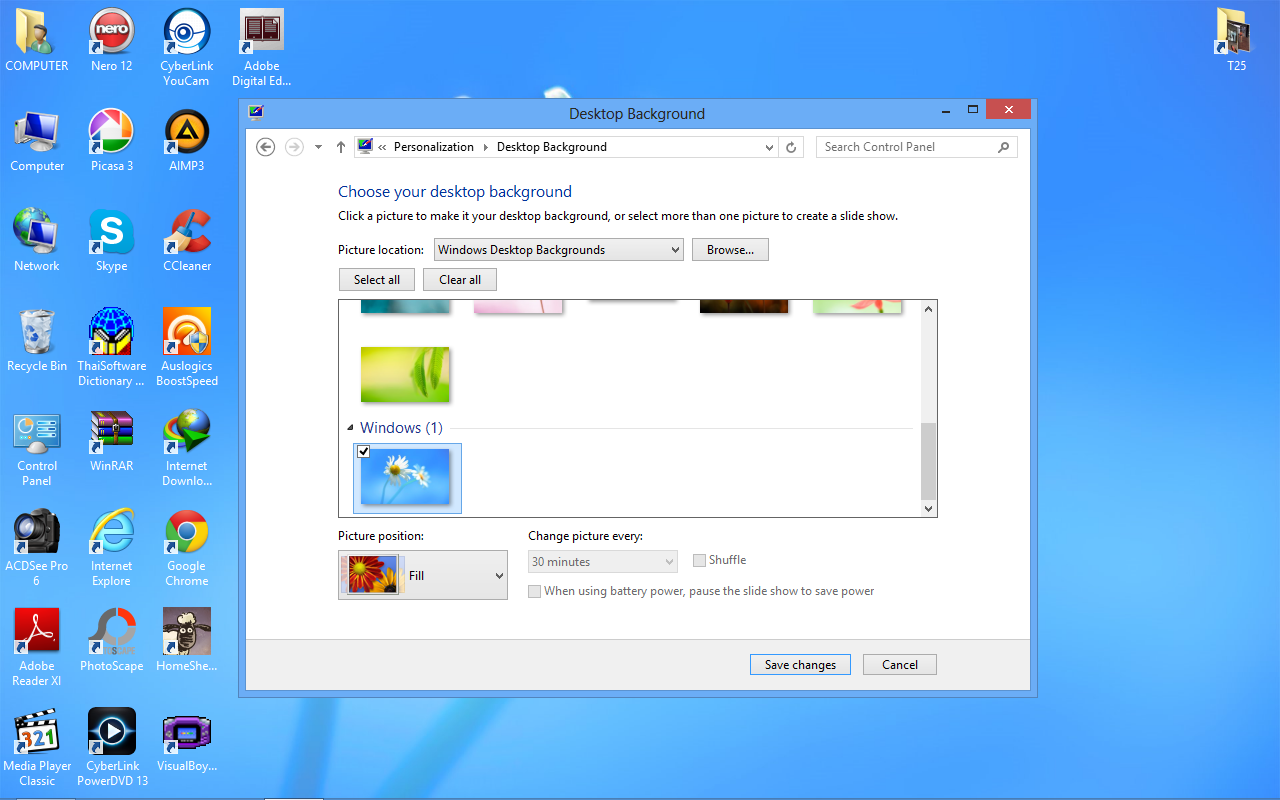Viewport: 1280px width, 800px height.
Task: Open Adobe Digital Editions shortcut
Action: 262,48
